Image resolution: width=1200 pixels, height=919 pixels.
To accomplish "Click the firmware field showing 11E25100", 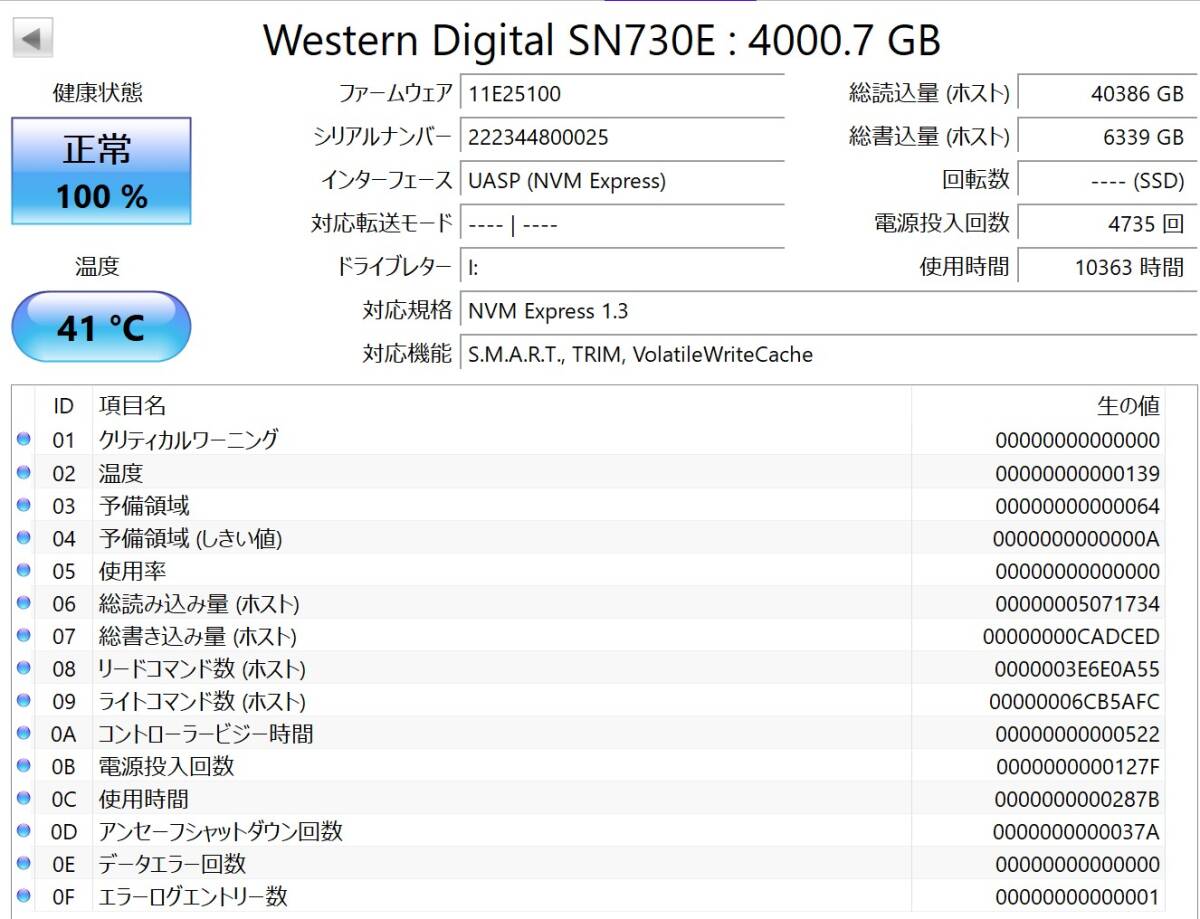I will coord(622,94).
